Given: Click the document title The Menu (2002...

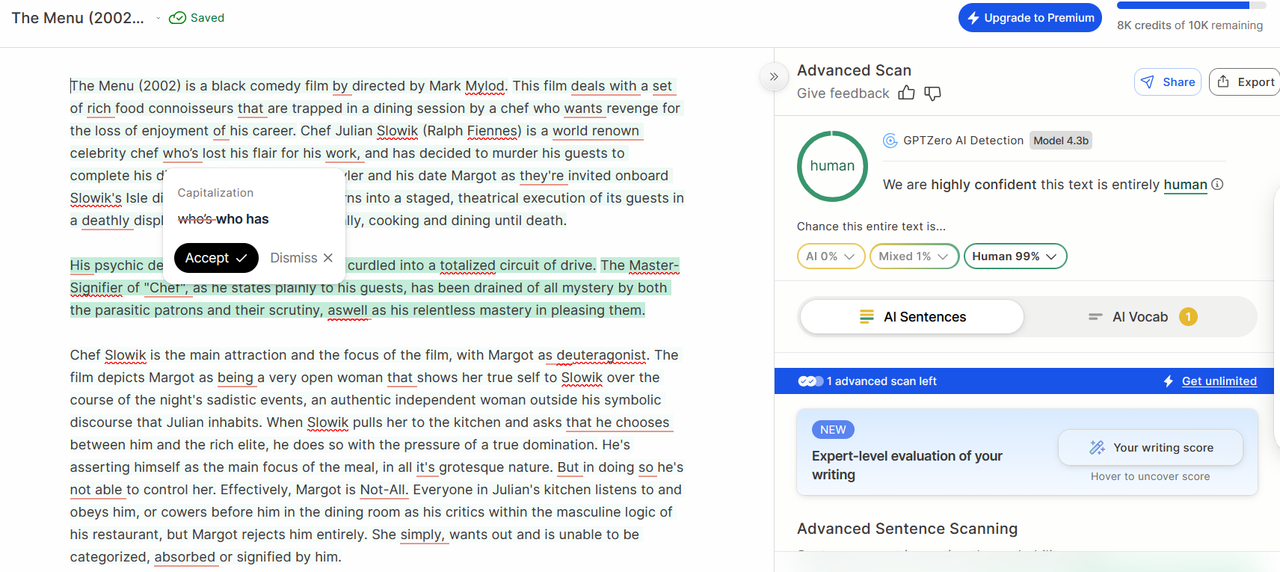Looking at the screenshot, I should click(x=78, y=18).
